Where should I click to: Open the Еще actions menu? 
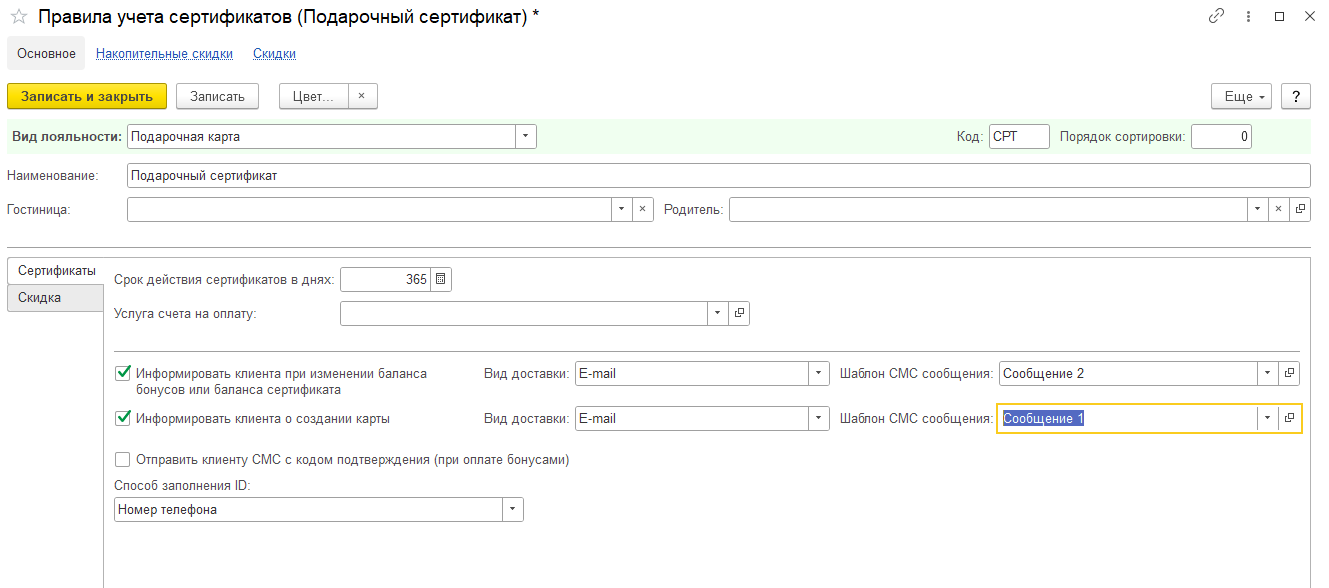coord(1241,96)
